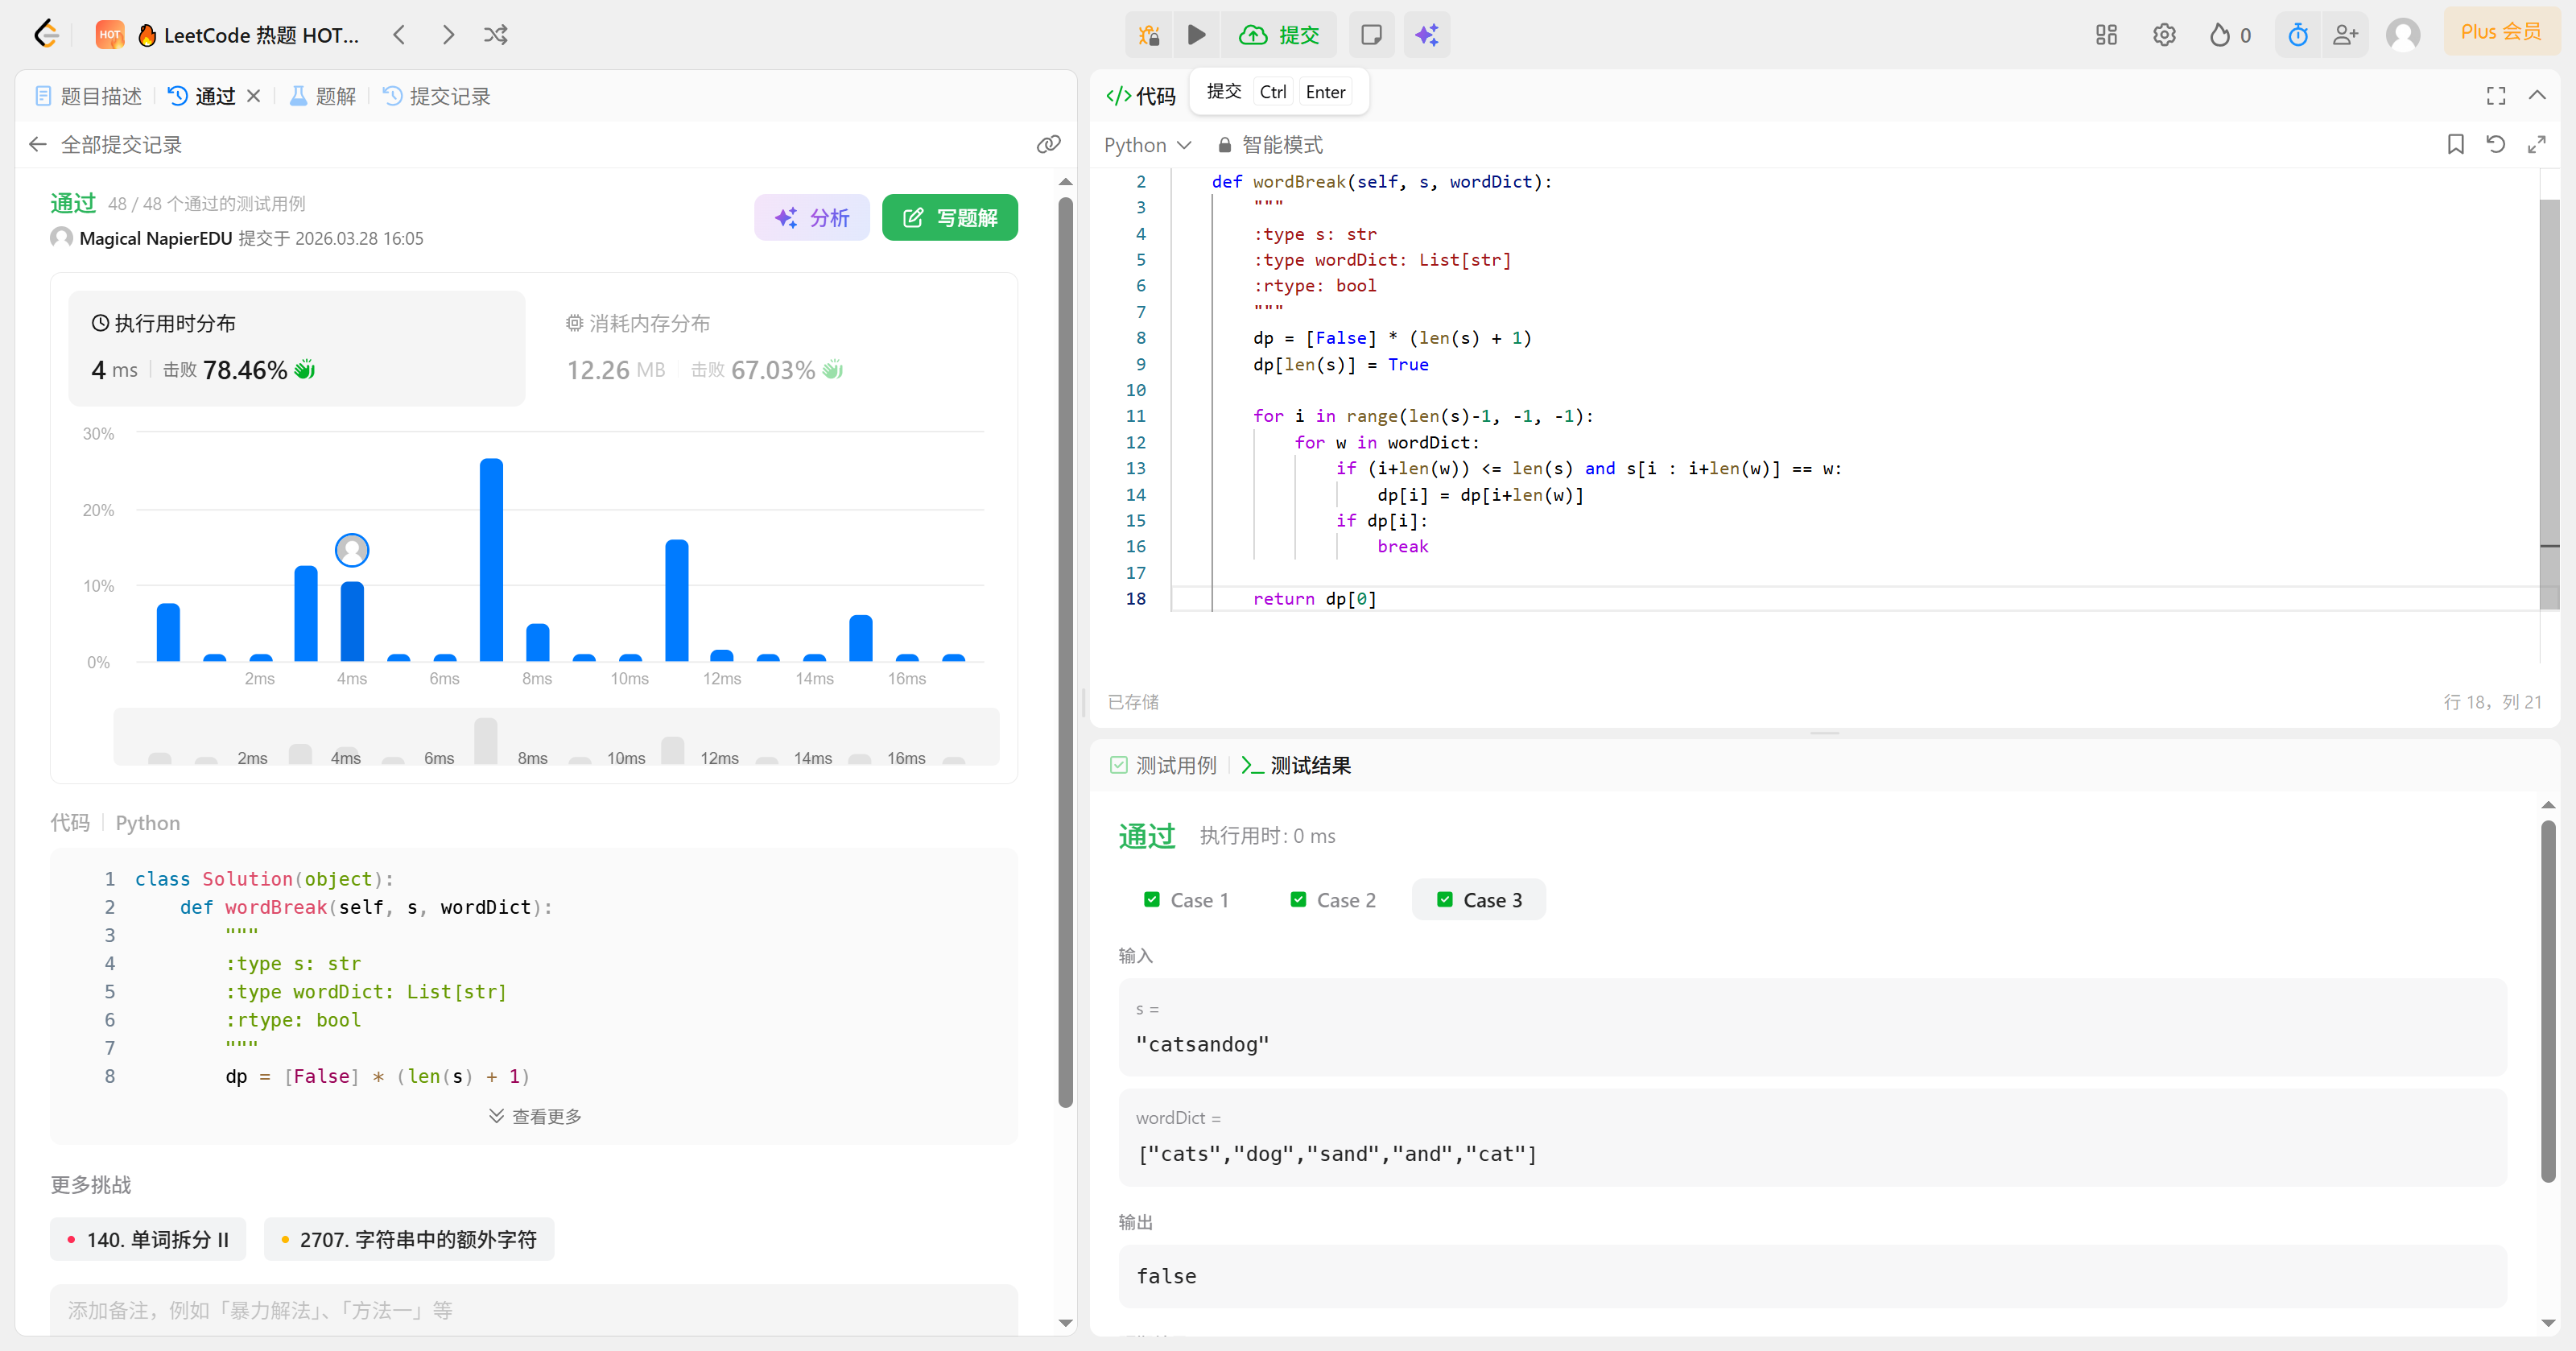Open the Python language dropdown
The height and width of the screenshot is (1351, 2576).
pos(1147,145)
